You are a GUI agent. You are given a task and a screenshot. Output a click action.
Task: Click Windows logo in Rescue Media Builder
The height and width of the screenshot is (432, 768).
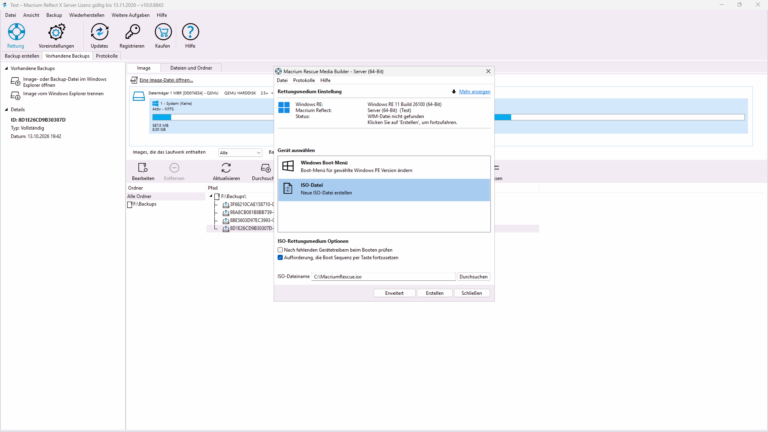pos(284,108)
